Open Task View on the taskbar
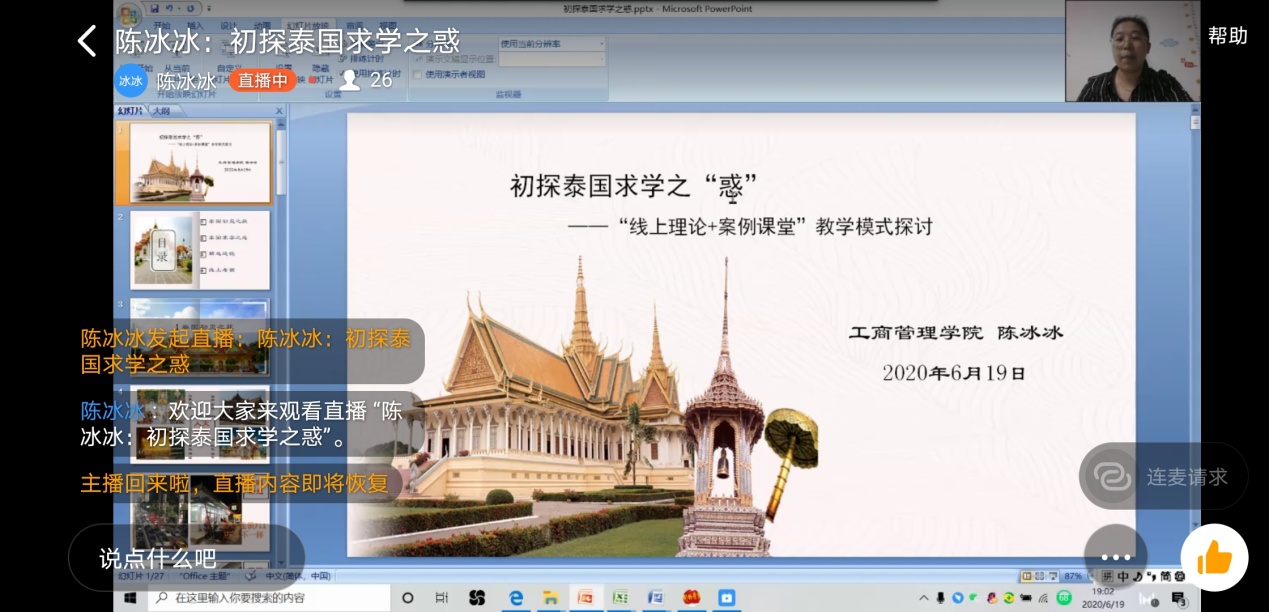The height and width of the screenshot is (612, 1269). click(441, 598)
